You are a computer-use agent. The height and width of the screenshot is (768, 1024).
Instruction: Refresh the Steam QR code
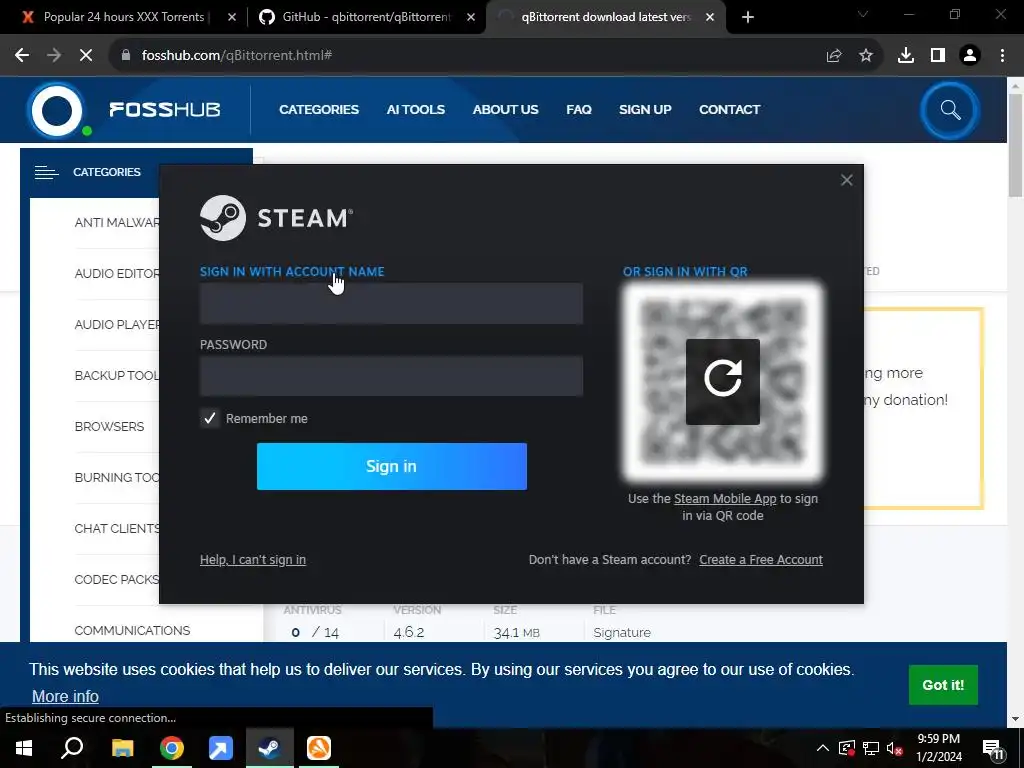click(722, 381)
